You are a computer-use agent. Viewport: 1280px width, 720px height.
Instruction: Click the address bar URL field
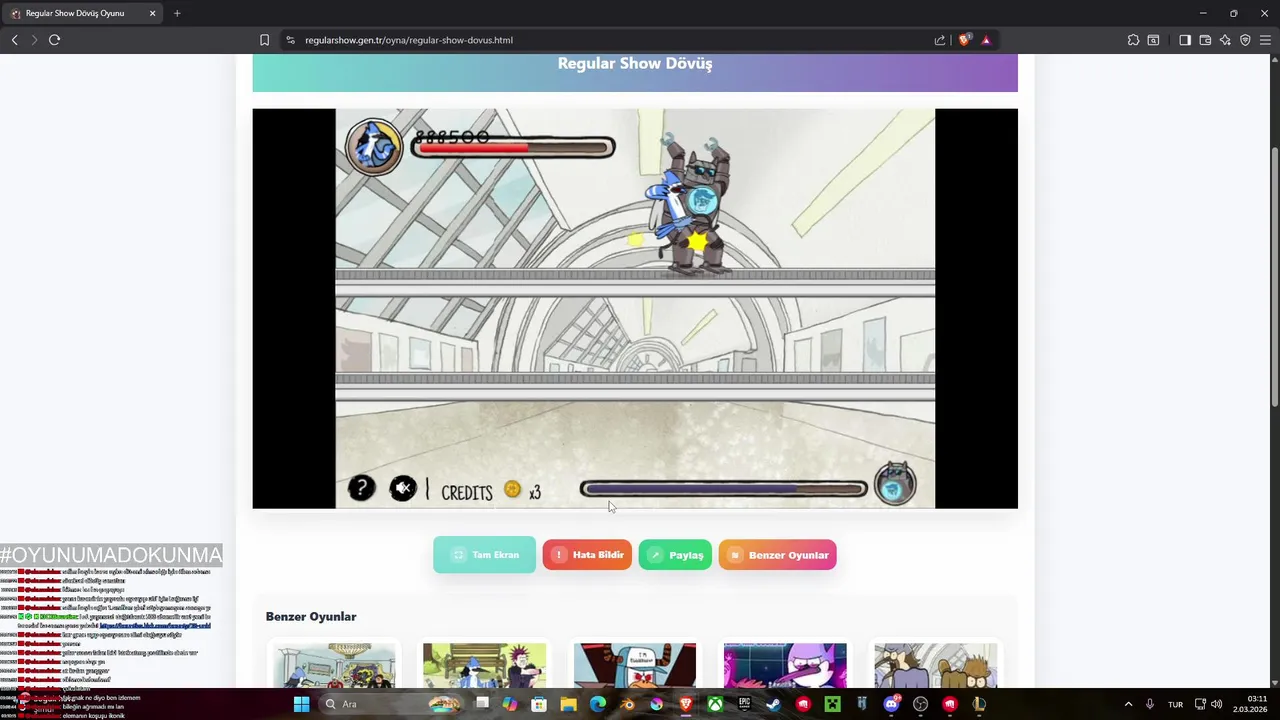point(610,40)
